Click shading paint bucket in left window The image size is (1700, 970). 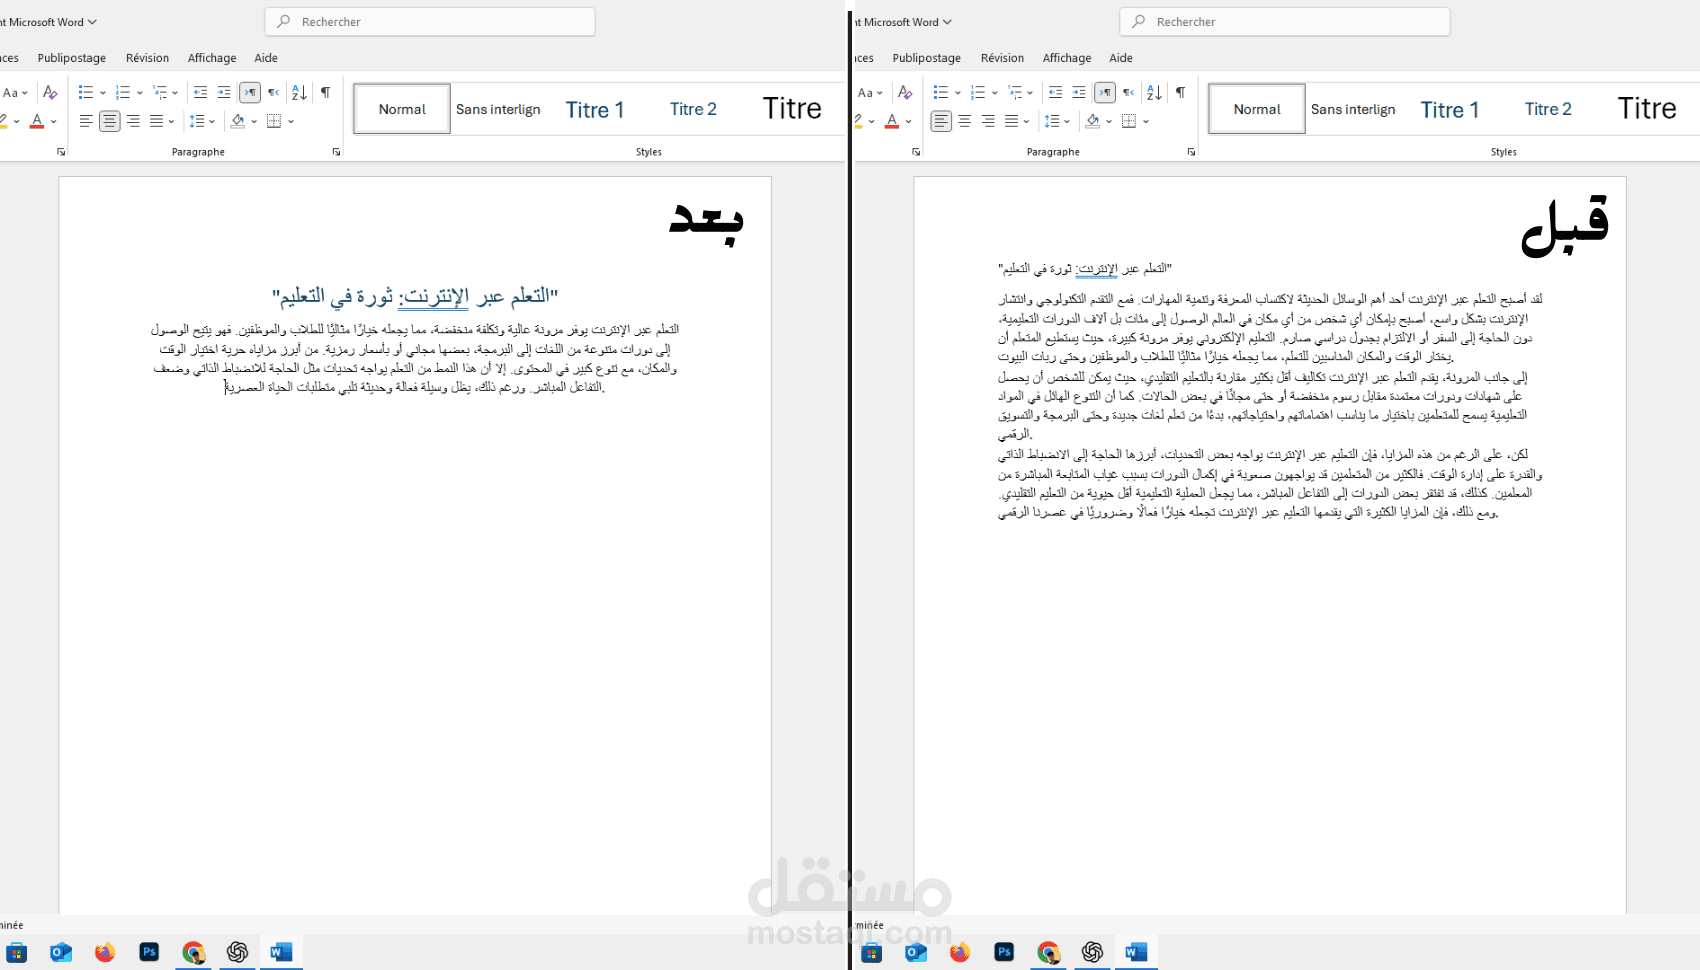tap(238, 121)
